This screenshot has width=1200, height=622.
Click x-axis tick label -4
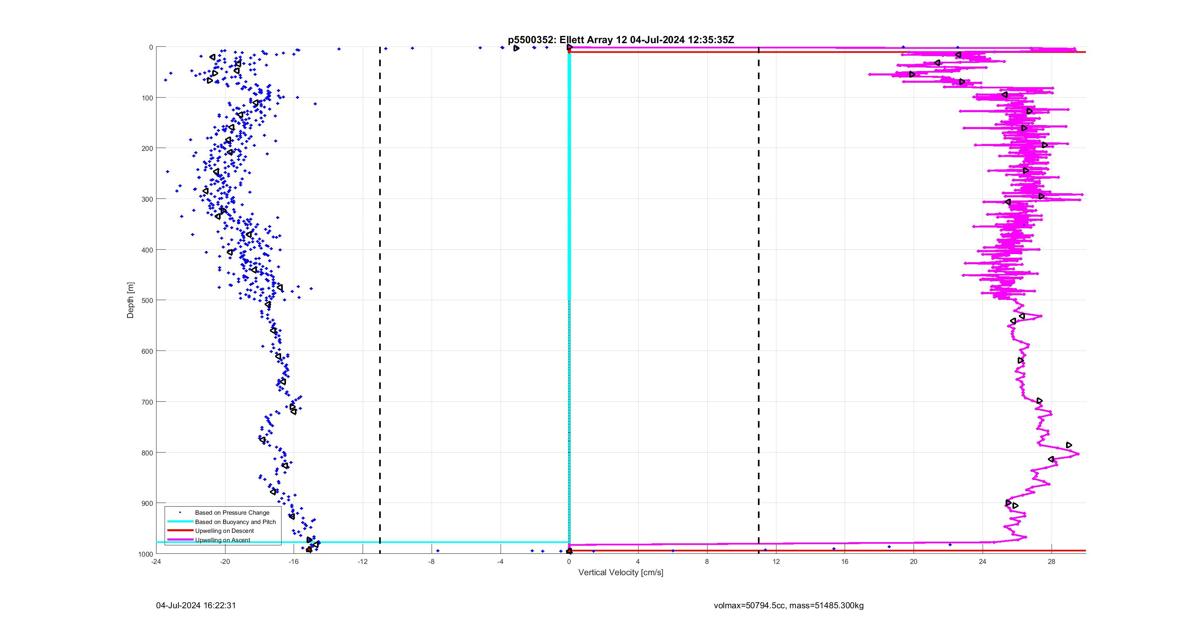point(501,561)
